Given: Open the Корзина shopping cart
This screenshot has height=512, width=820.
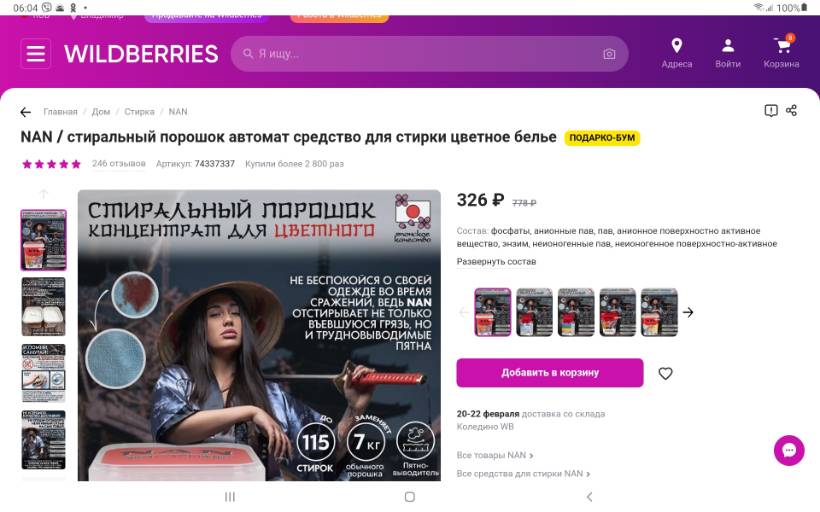Looking at the screenshot, I should 782,45.
